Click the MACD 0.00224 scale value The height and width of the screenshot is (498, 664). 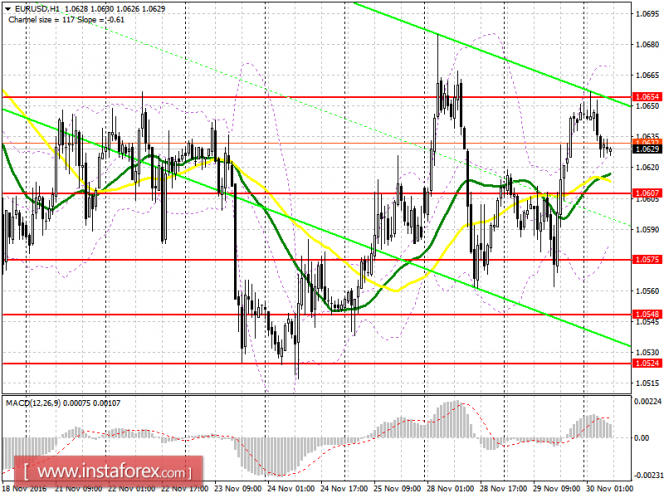648,402
